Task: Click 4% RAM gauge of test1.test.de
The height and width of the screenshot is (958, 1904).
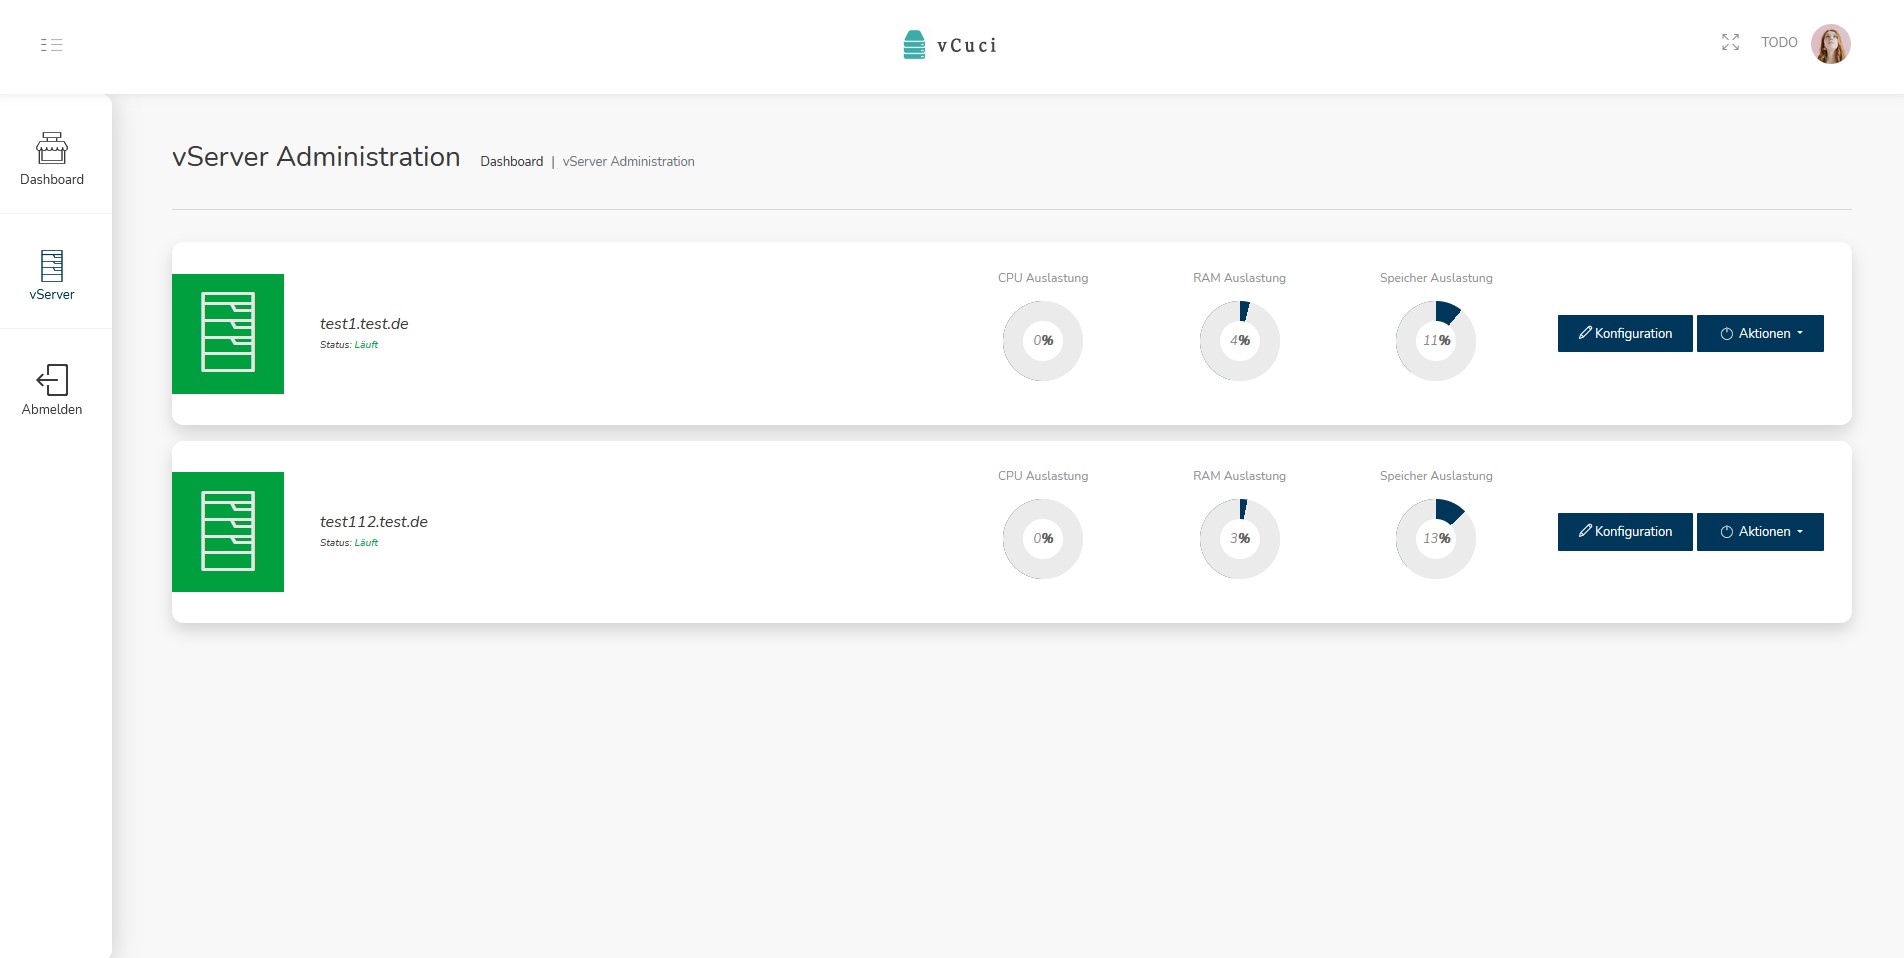Action: pyautogui.click(x=1239, y=341)
